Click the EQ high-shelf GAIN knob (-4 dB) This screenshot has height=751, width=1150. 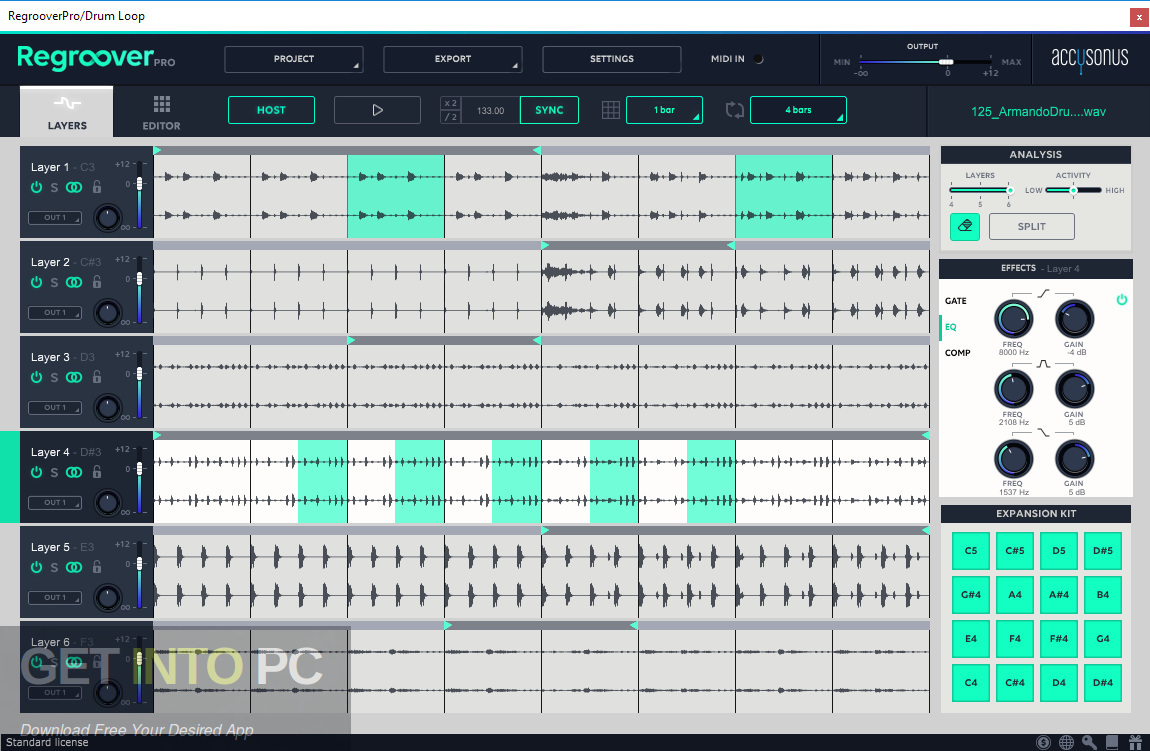point(1074,320)
